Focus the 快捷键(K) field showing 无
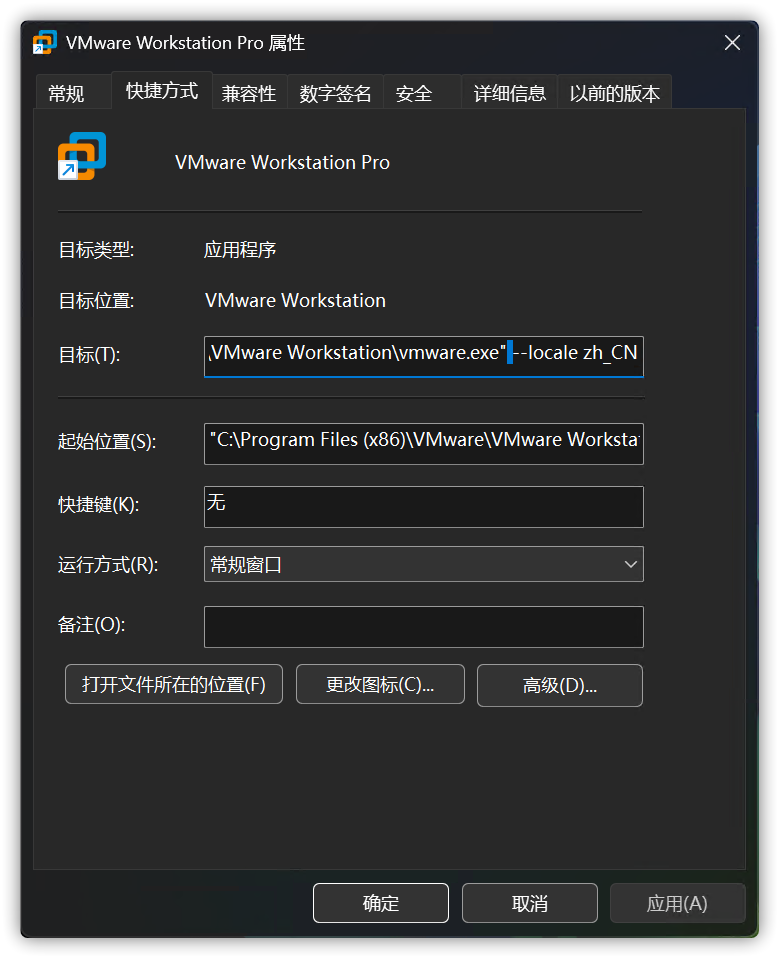779x958 pixels. point(423,506)
